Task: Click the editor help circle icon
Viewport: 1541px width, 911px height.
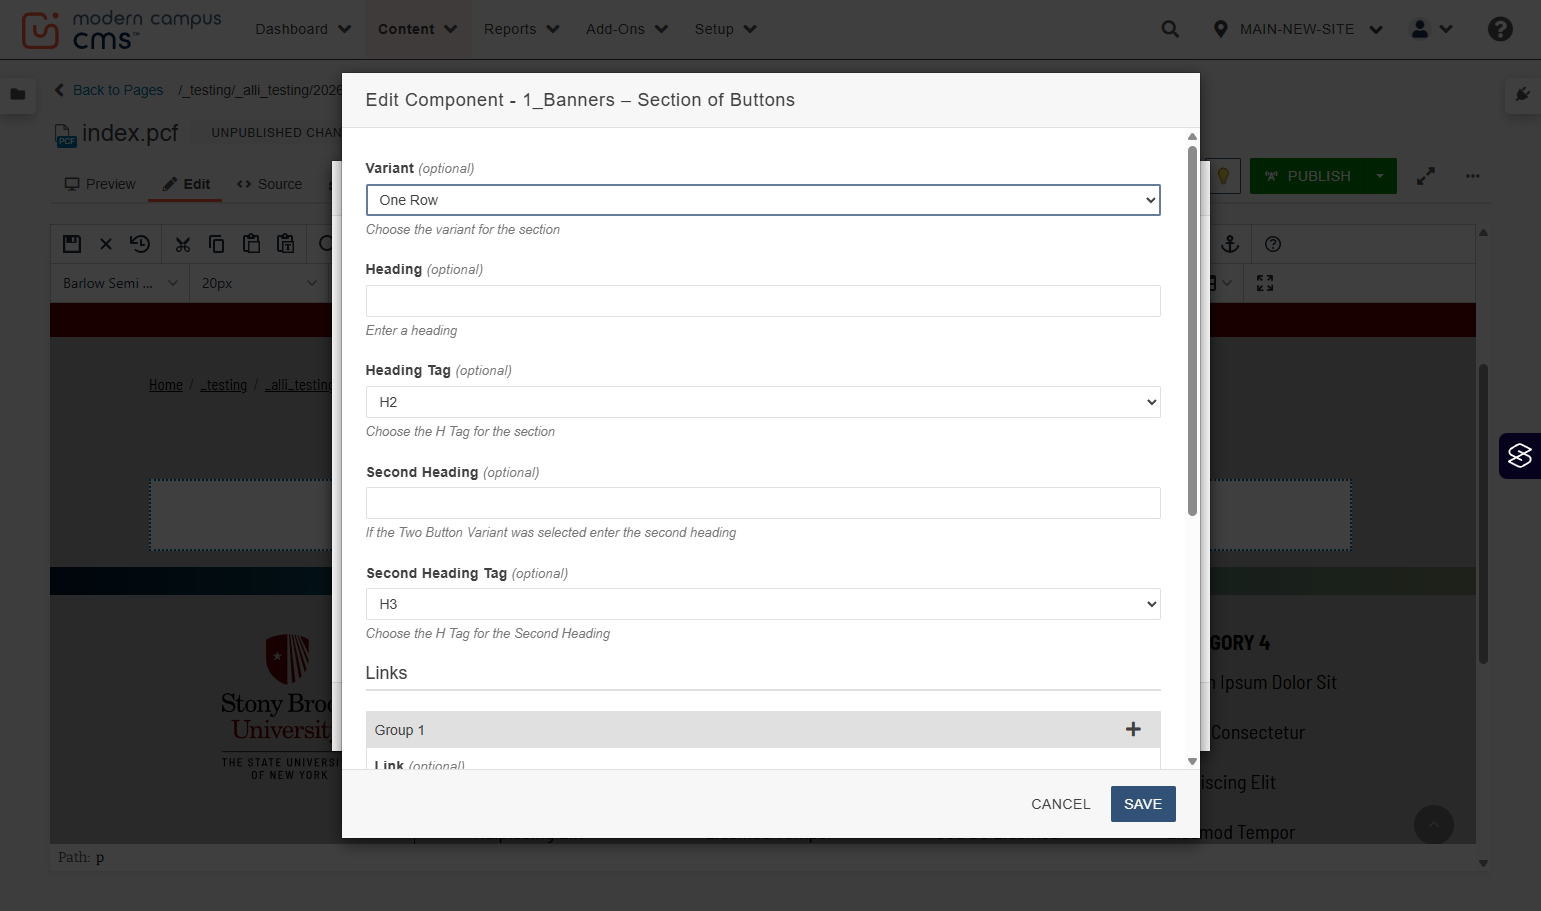Action: click(1273, 244)
